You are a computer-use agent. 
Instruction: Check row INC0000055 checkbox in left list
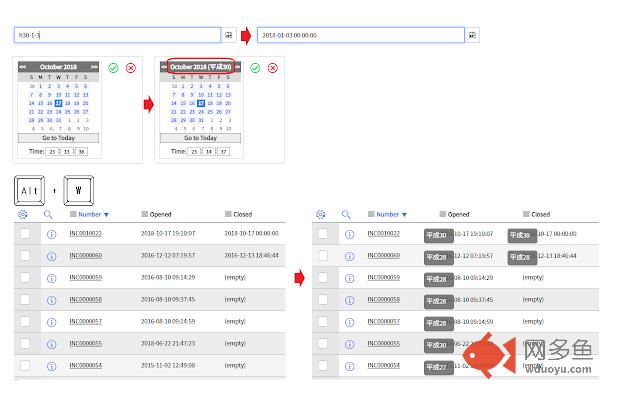tap(25, 344)
